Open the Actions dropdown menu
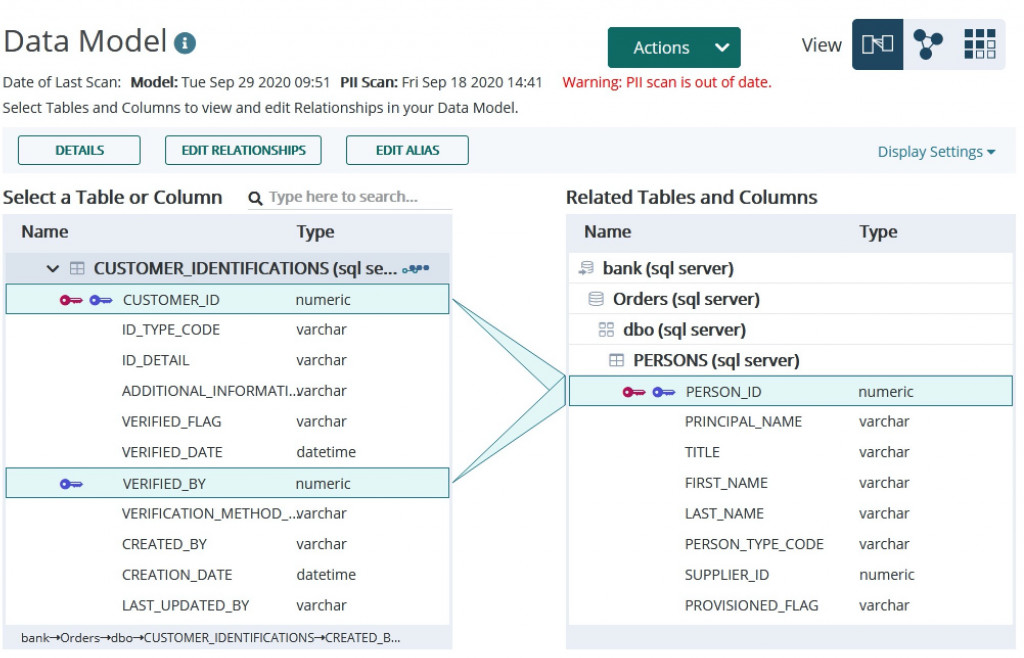The height and width of the screenshot is (658, 1024). coord(674,48)
